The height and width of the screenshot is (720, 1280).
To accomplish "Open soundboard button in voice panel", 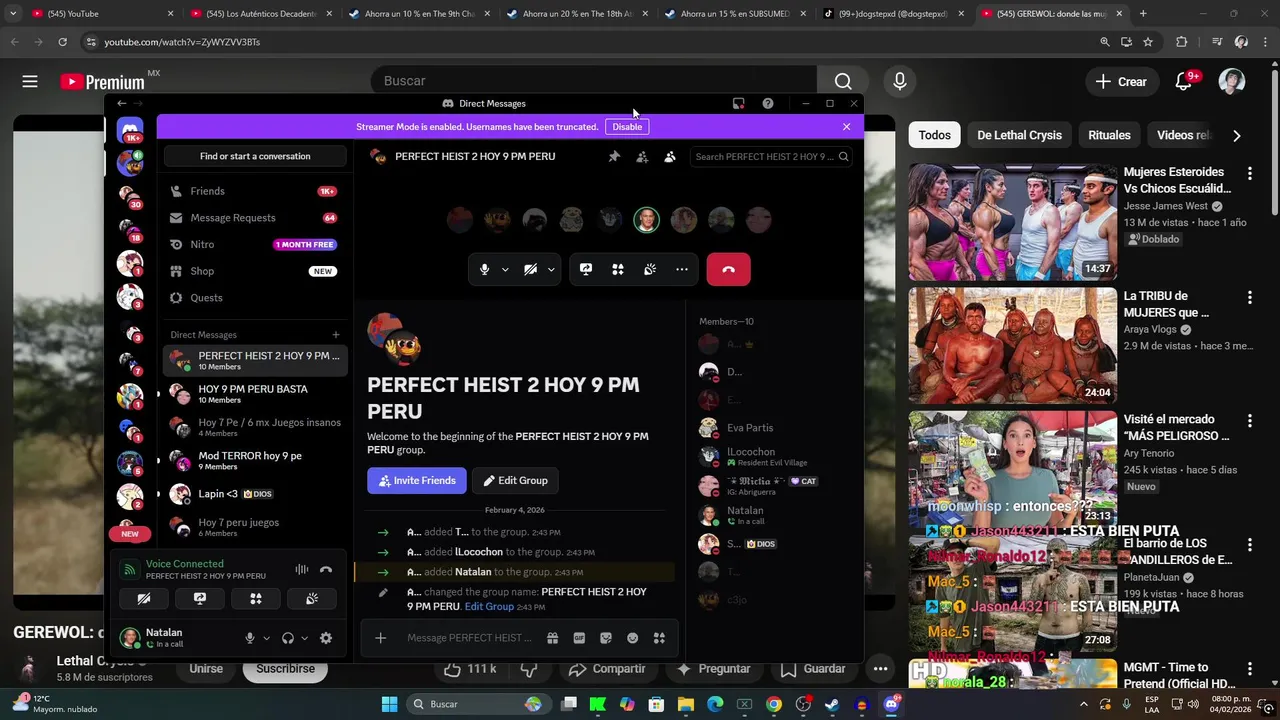I will click(312, 599).
